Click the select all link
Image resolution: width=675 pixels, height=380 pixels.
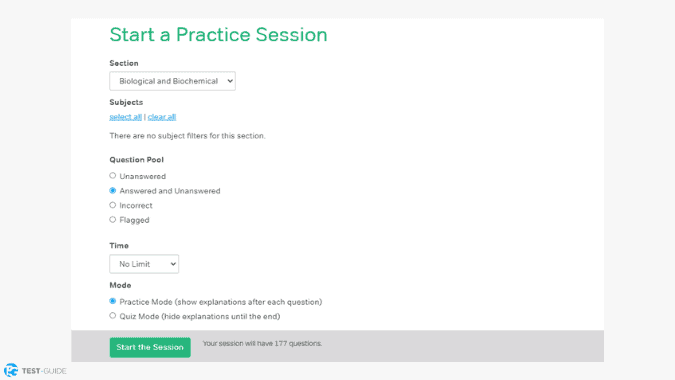(x=125, y=117)
